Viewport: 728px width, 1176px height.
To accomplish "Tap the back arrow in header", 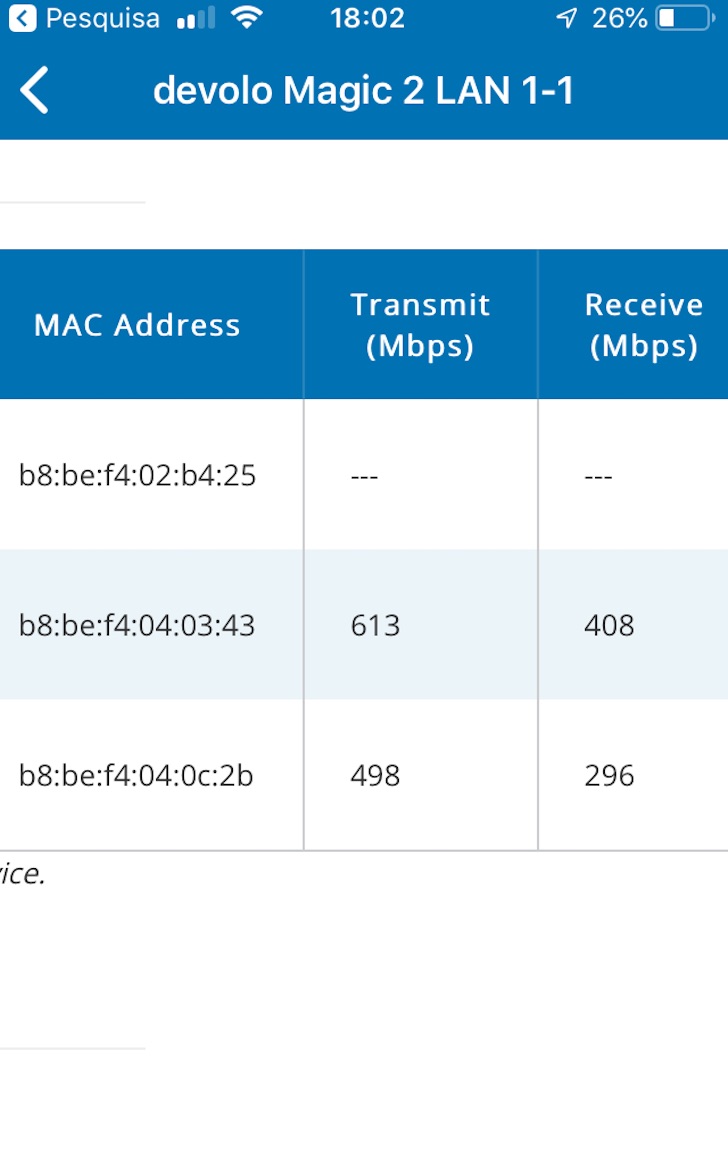I will pos(34,91).
